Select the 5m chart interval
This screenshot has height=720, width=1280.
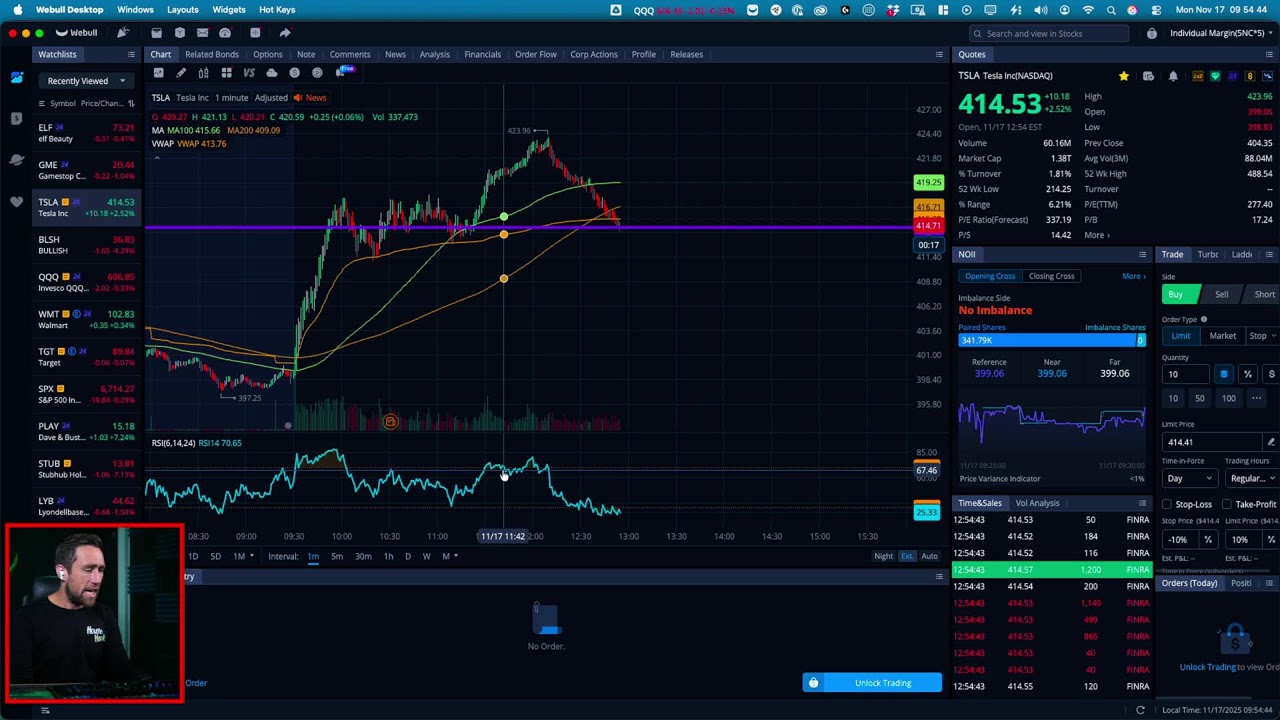coord(337,556)
